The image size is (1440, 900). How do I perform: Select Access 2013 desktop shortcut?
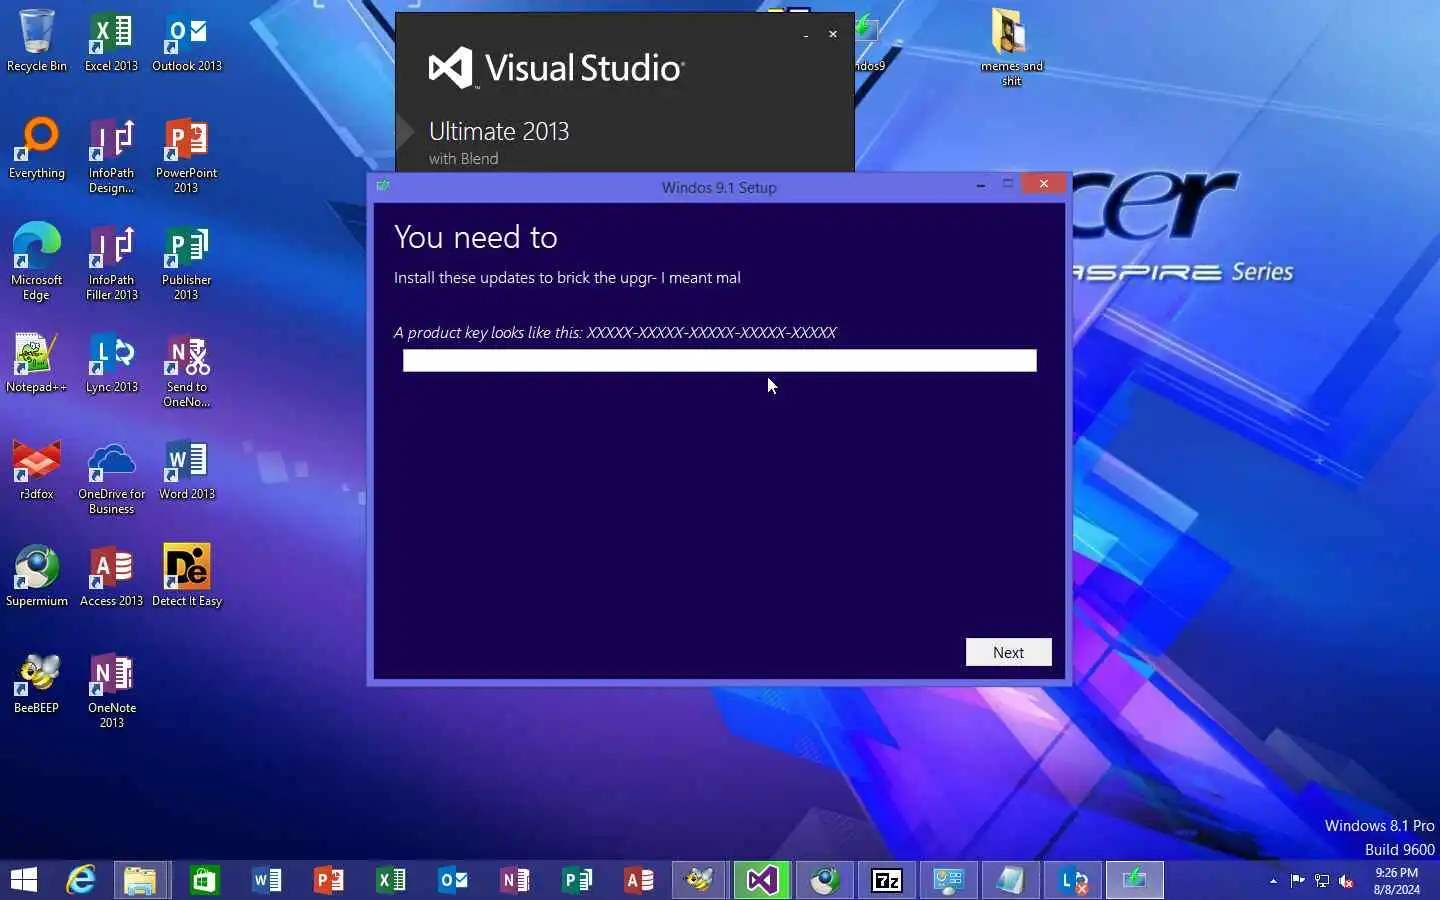click(x=111, y=576)
